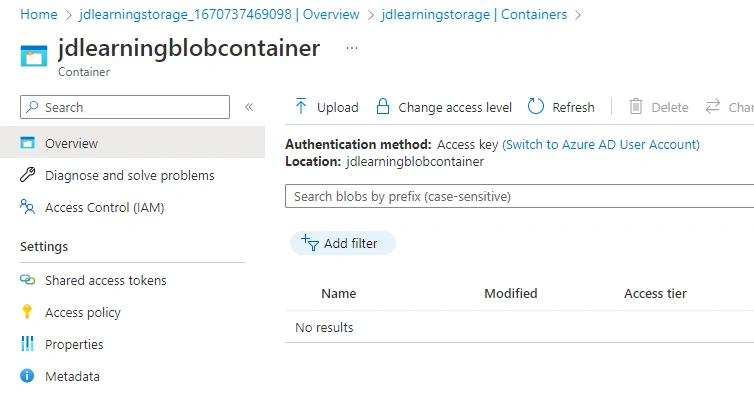Click the jdlearningblobcontainer page title
The height and width of the screenshot is (406, 754).
tap(189, 48)
